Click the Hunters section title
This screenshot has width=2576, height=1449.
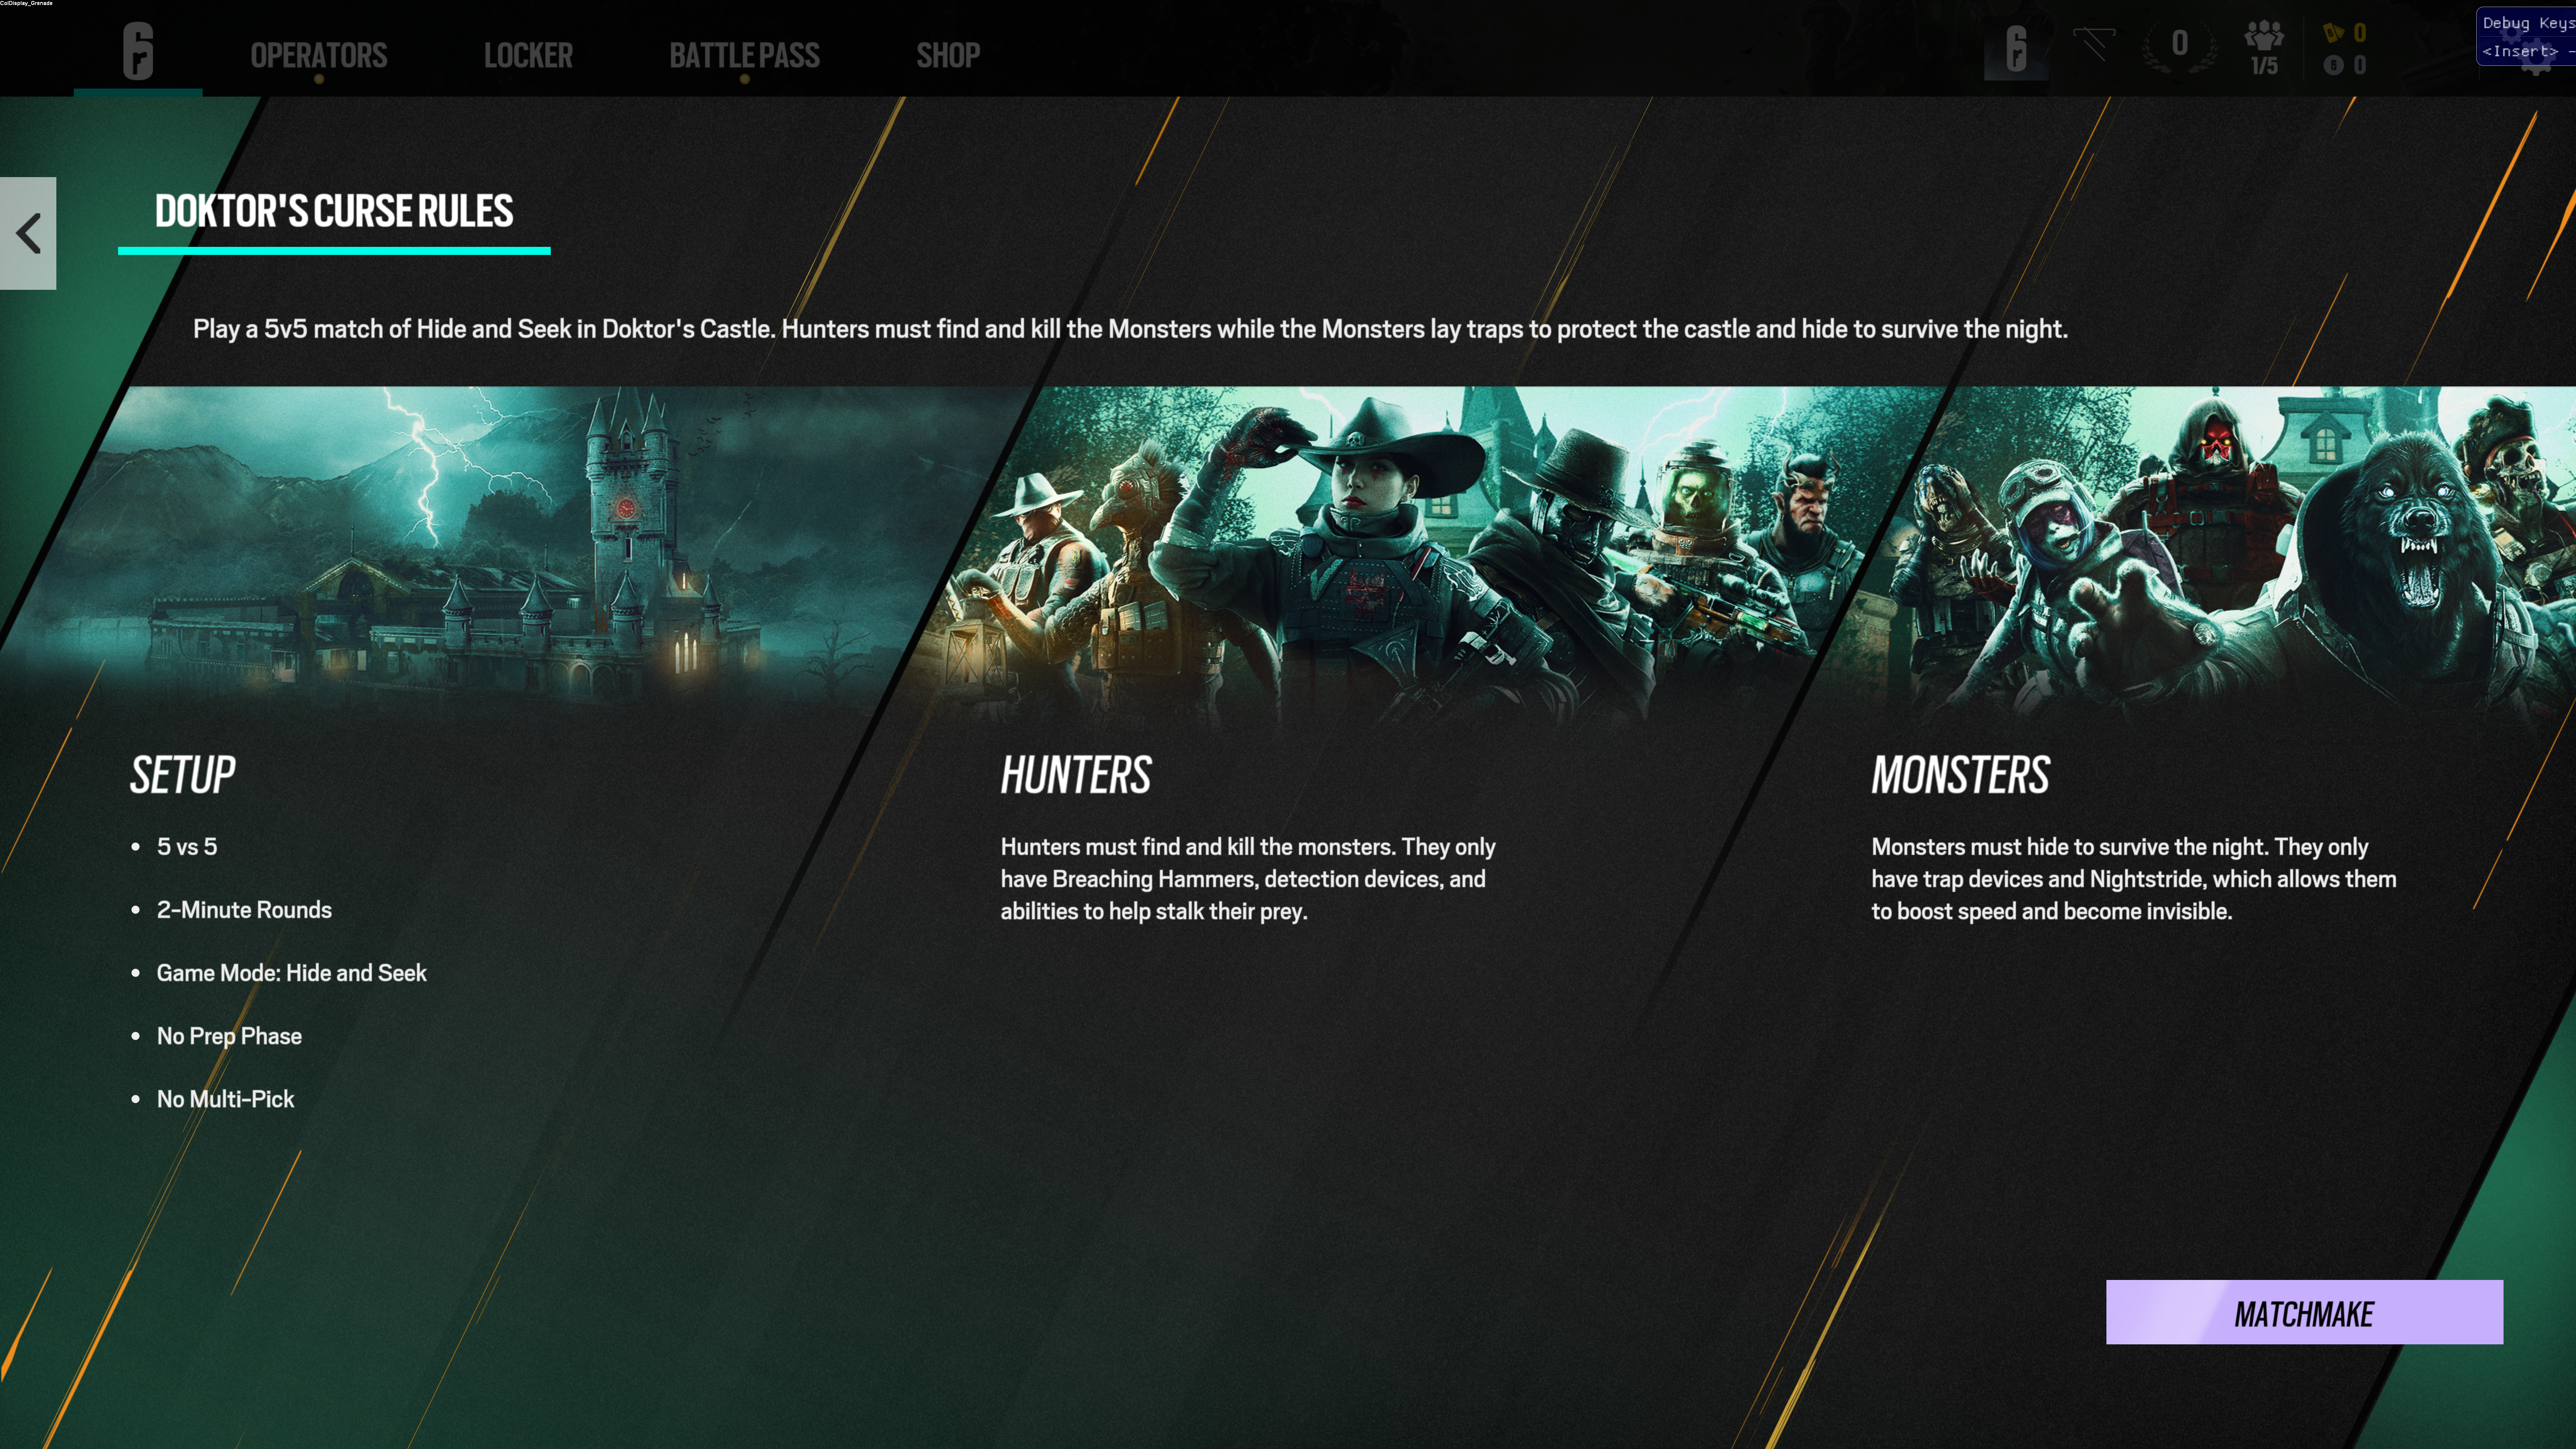pos(1076,775)
